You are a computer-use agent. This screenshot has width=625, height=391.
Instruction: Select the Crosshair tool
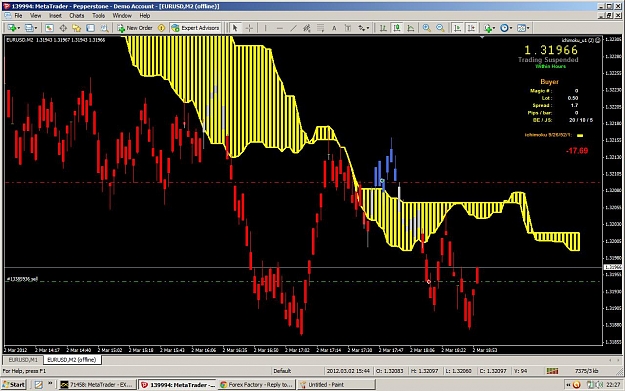pos(249,28)
